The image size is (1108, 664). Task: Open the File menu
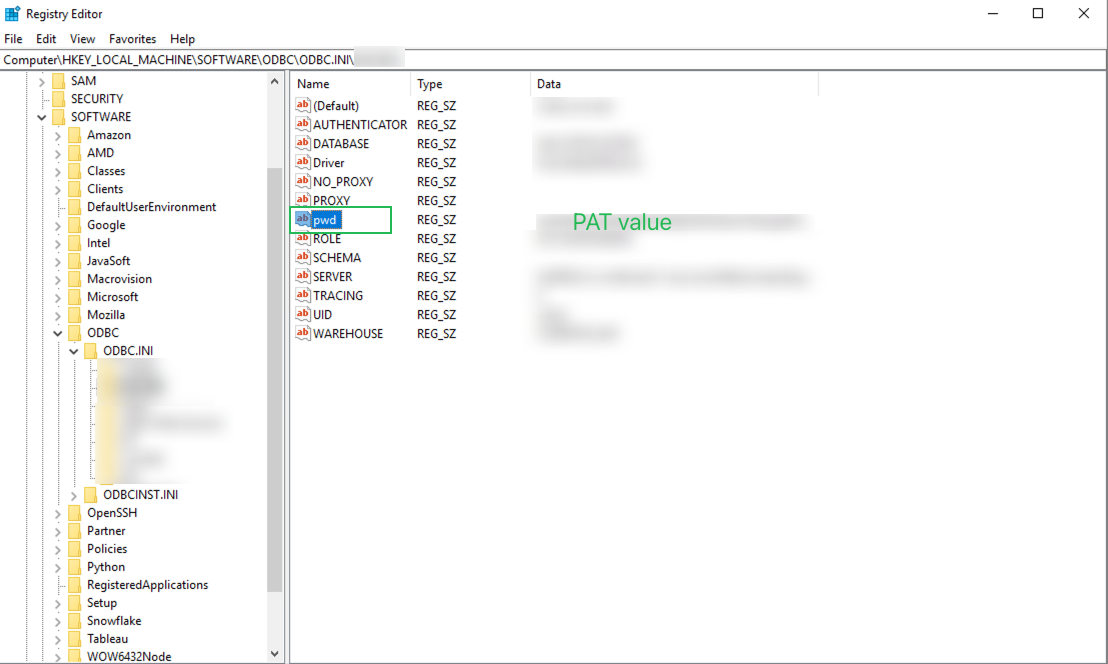tap(13, 38)
